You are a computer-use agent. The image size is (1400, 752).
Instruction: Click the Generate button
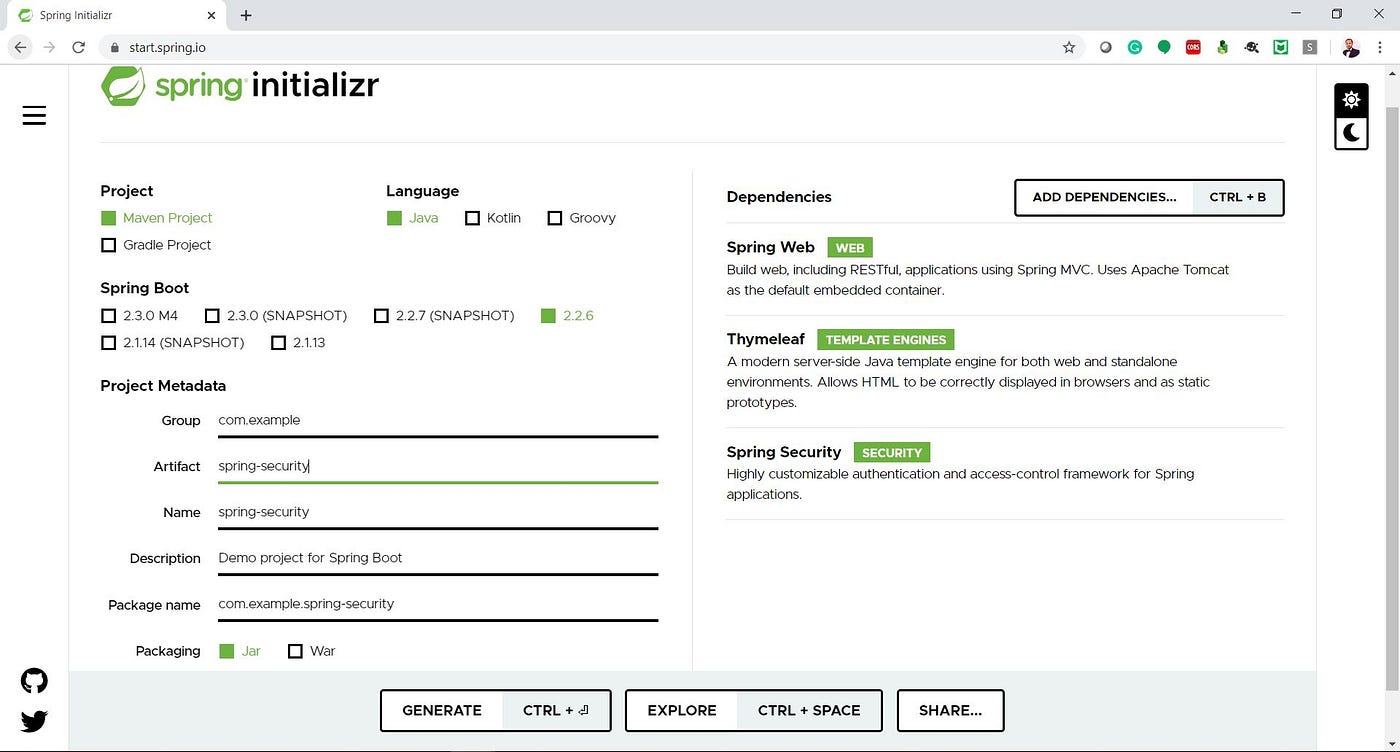tap(496, 711)
